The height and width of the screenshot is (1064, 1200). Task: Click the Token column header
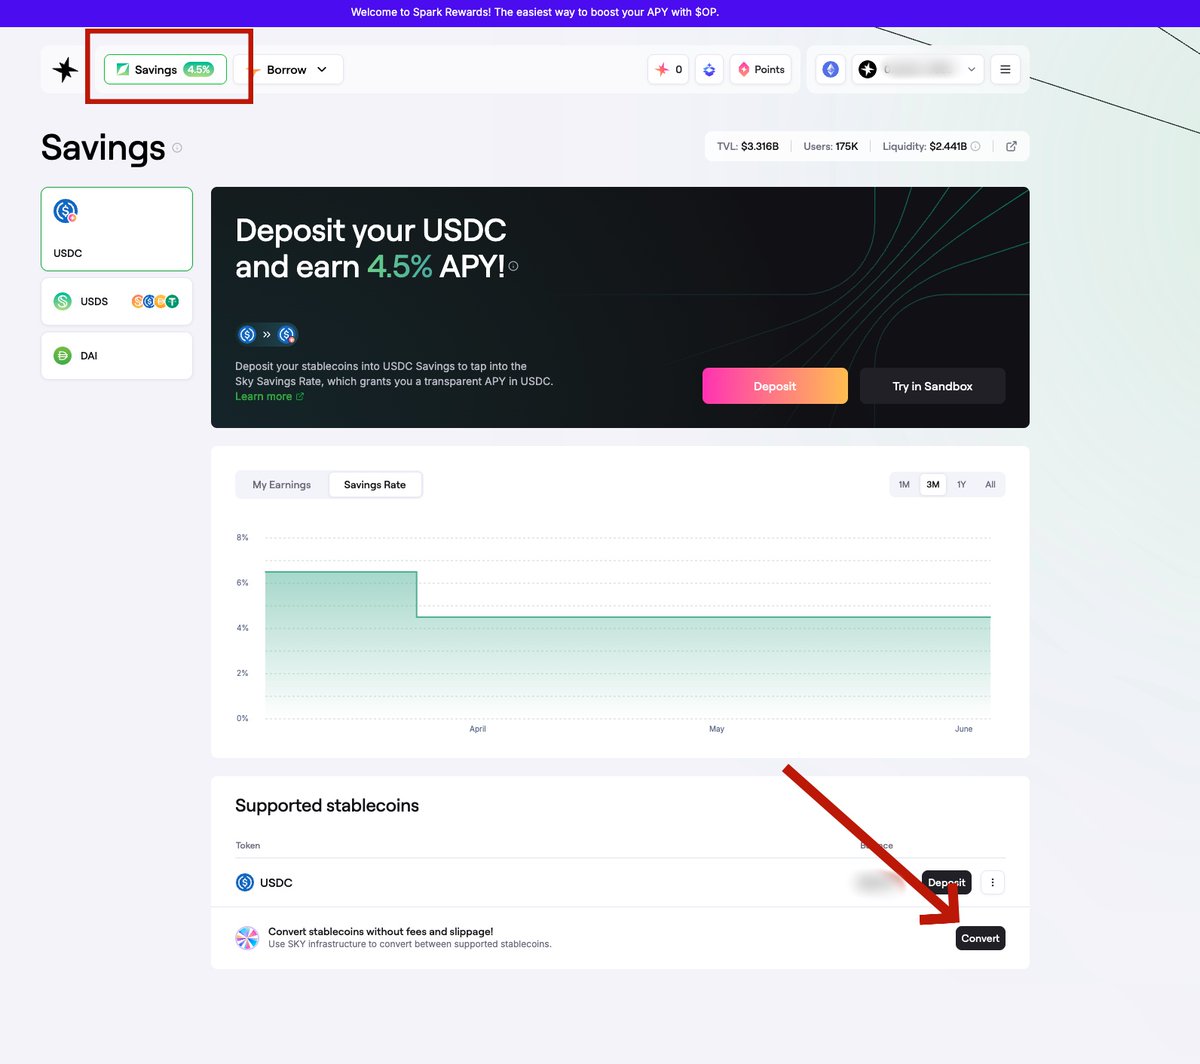pyautogui.click(x=248, y=846)
